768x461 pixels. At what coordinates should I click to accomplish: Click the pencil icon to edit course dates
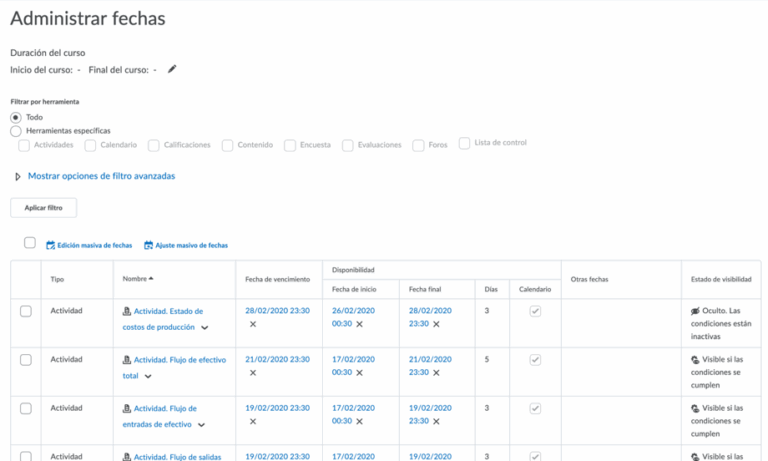coord(172,69)
